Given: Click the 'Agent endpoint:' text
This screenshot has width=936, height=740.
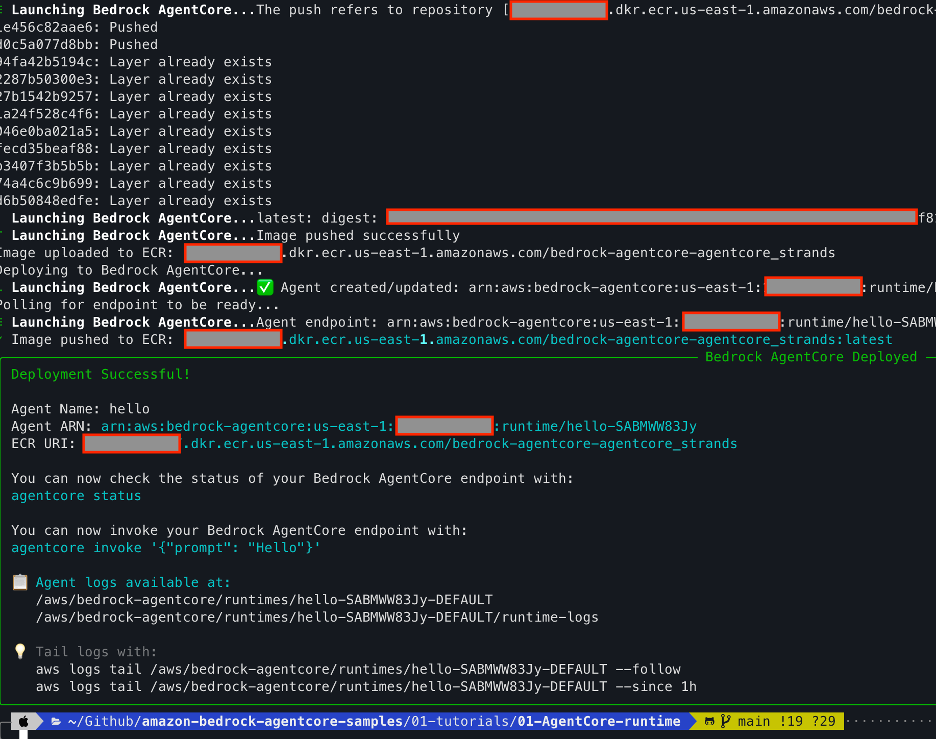Looking at the screenshot, I should (x=318, y=322).
